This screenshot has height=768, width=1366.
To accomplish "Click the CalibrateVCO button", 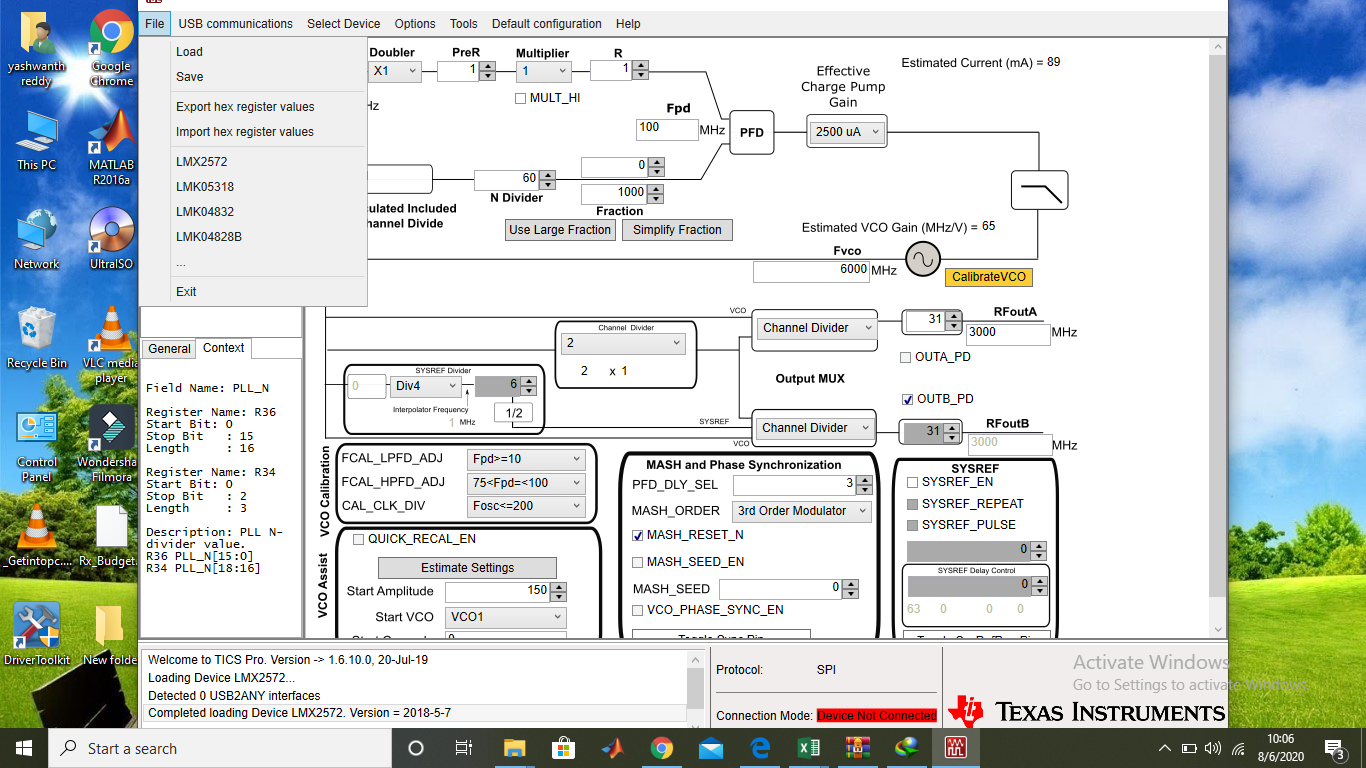I will [988, 277].
